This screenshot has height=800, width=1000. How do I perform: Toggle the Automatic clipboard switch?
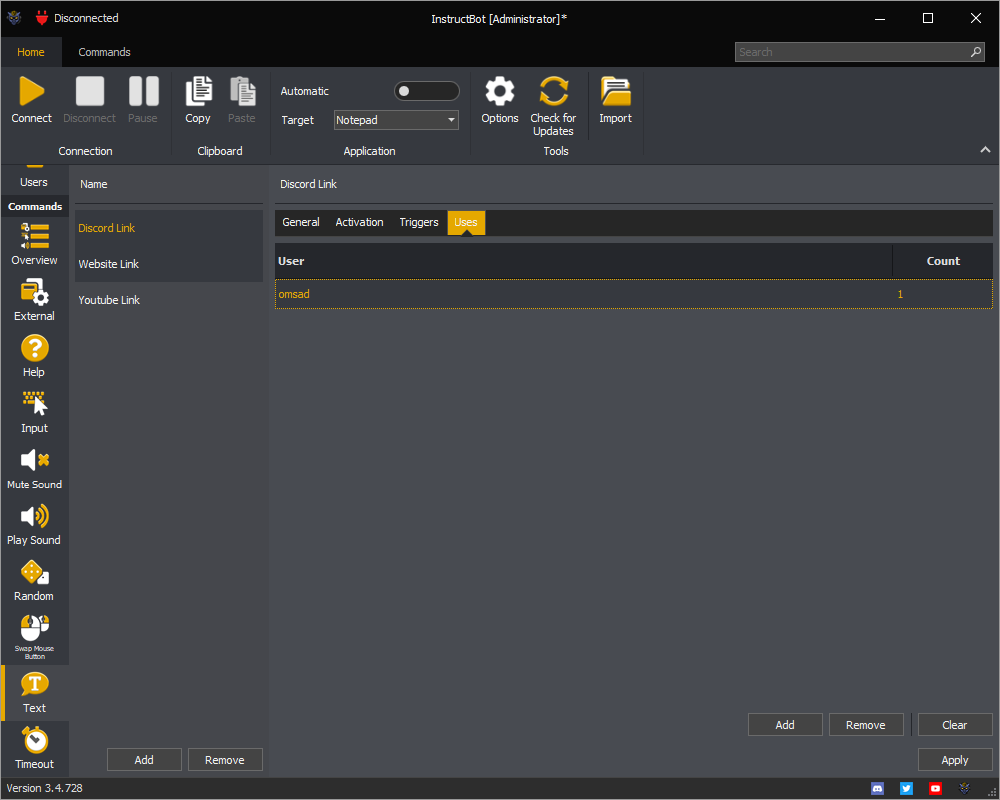click(427, 91)
